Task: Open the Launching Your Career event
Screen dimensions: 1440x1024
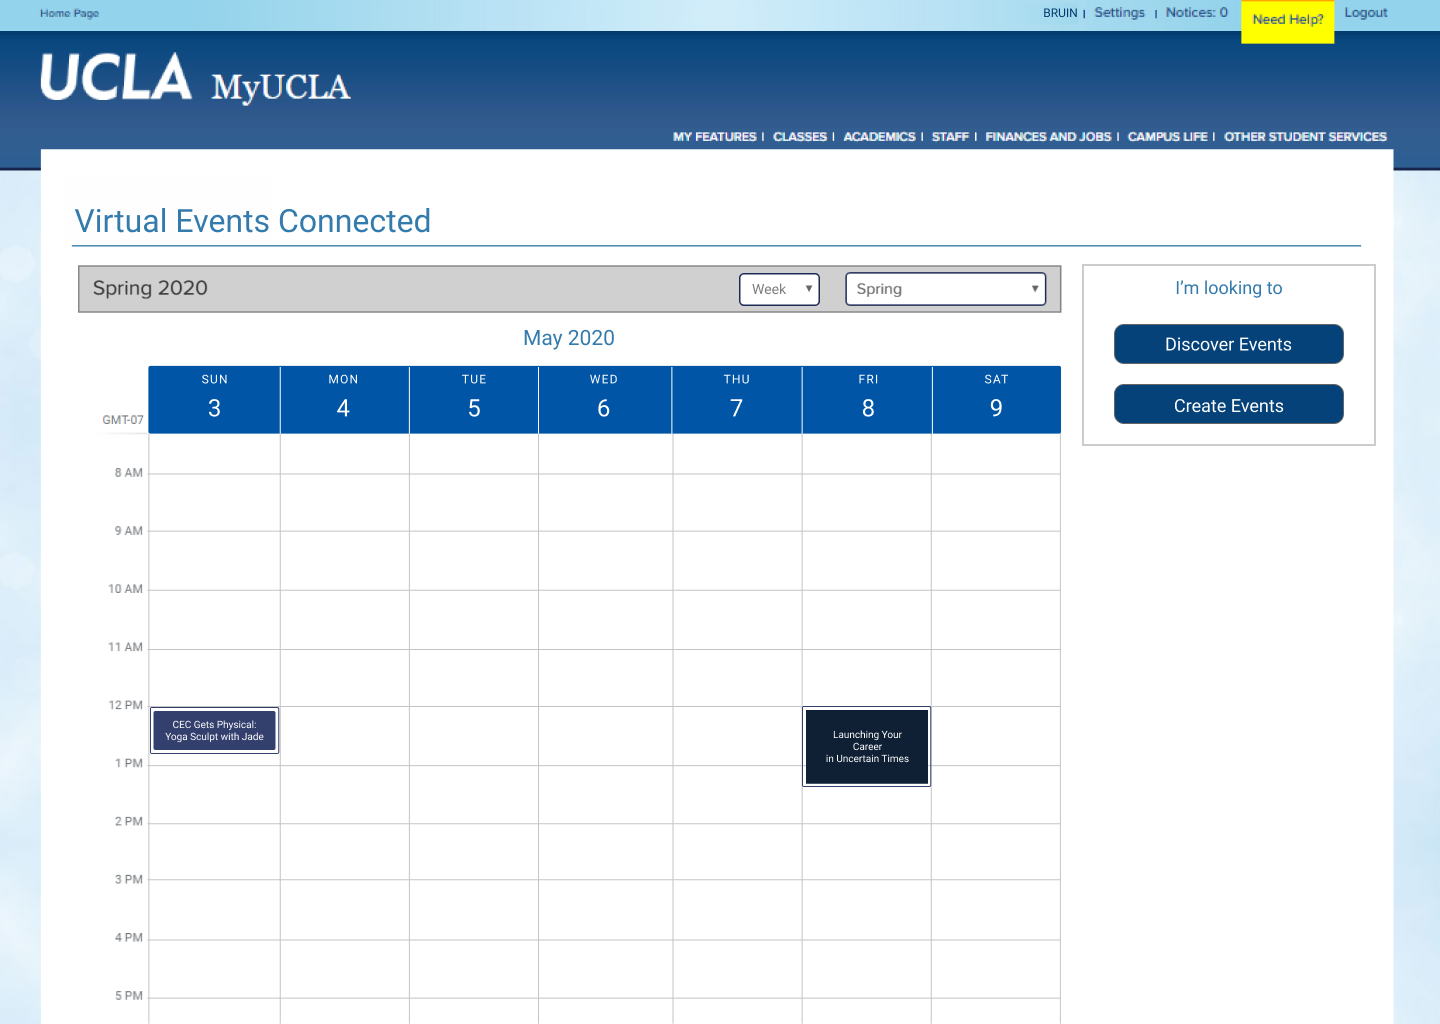Action: [867, 747]
